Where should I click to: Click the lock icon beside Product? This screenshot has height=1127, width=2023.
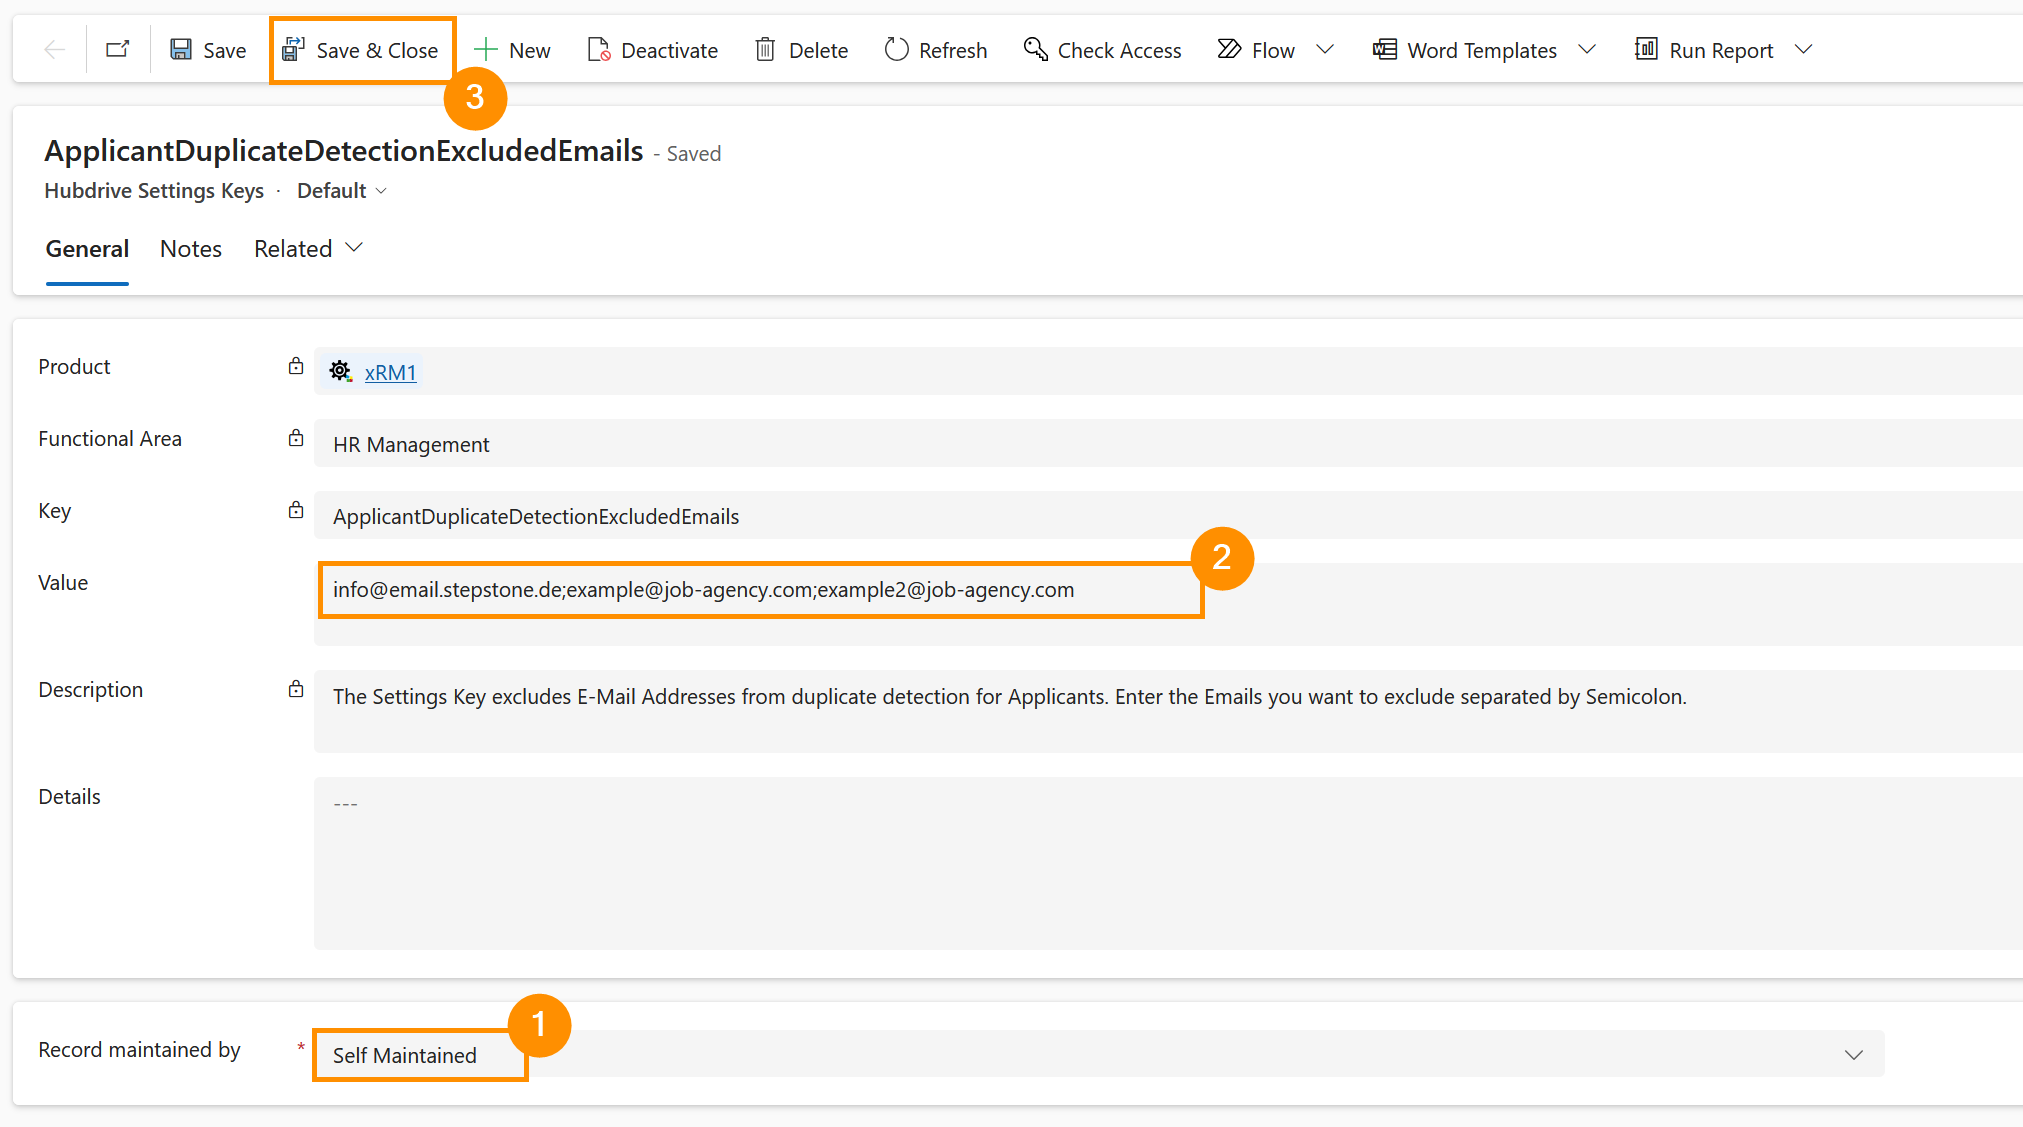[296, 367]
